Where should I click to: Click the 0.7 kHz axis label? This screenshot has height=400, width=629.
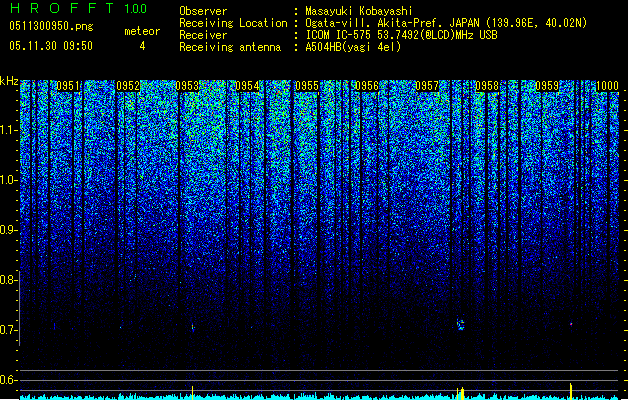point(8,330)
